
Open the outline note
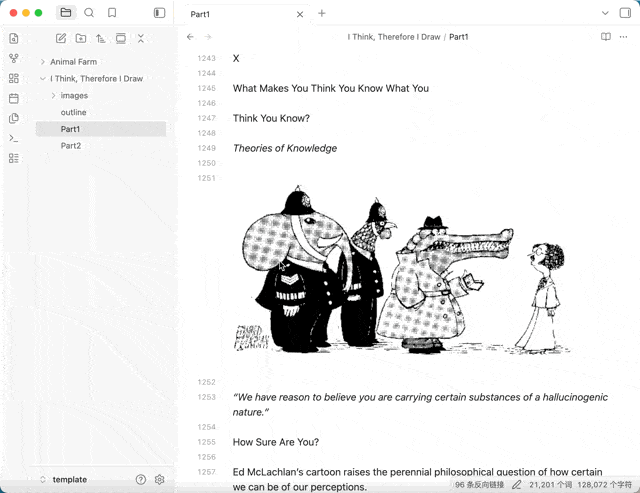click(x=73, y=112)
